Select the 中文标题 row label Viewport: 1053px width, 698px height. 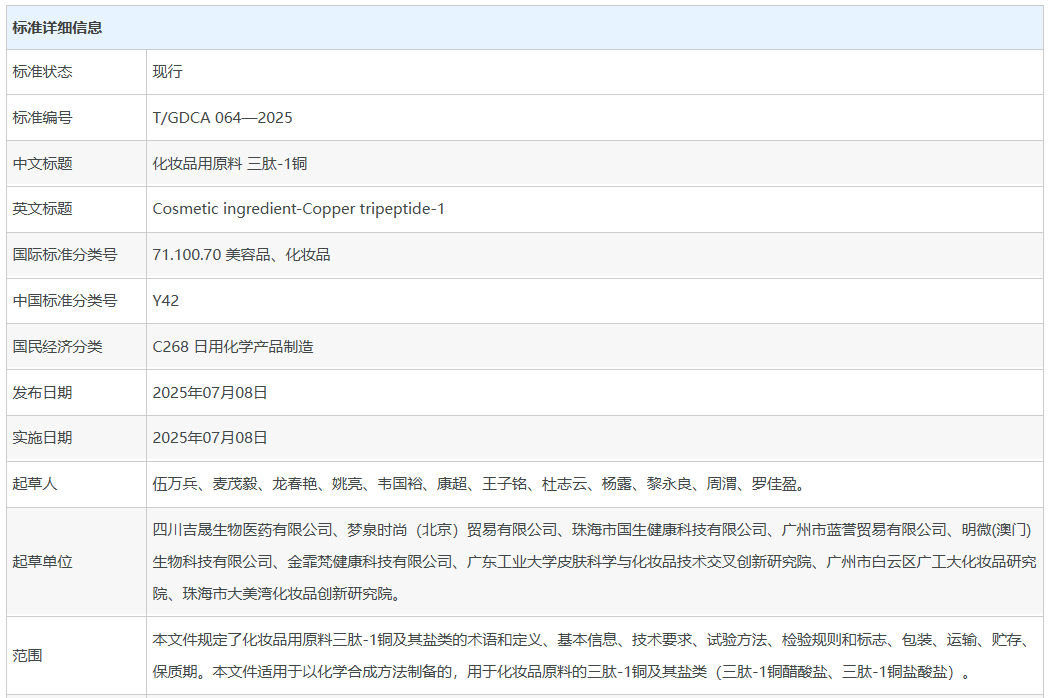[x=42, y=164]
